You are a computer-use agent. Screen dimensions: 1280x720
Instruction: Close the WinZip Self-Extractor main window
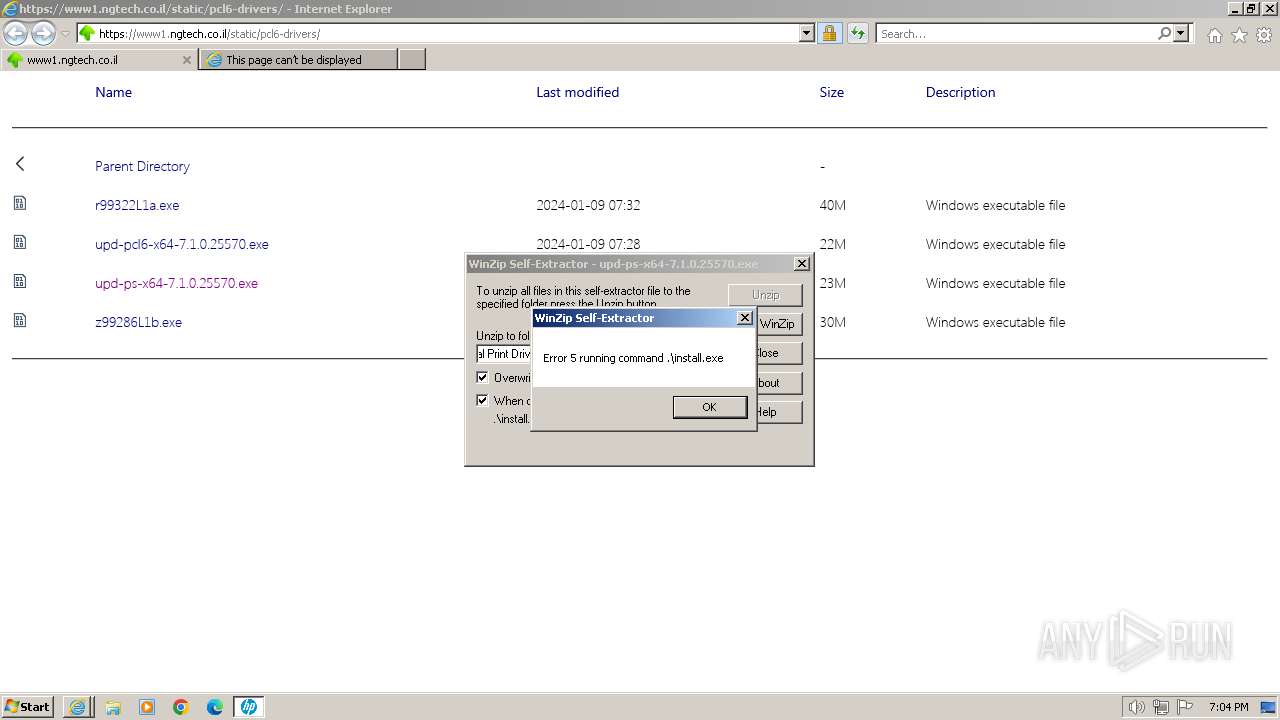[x=801, y=264]
